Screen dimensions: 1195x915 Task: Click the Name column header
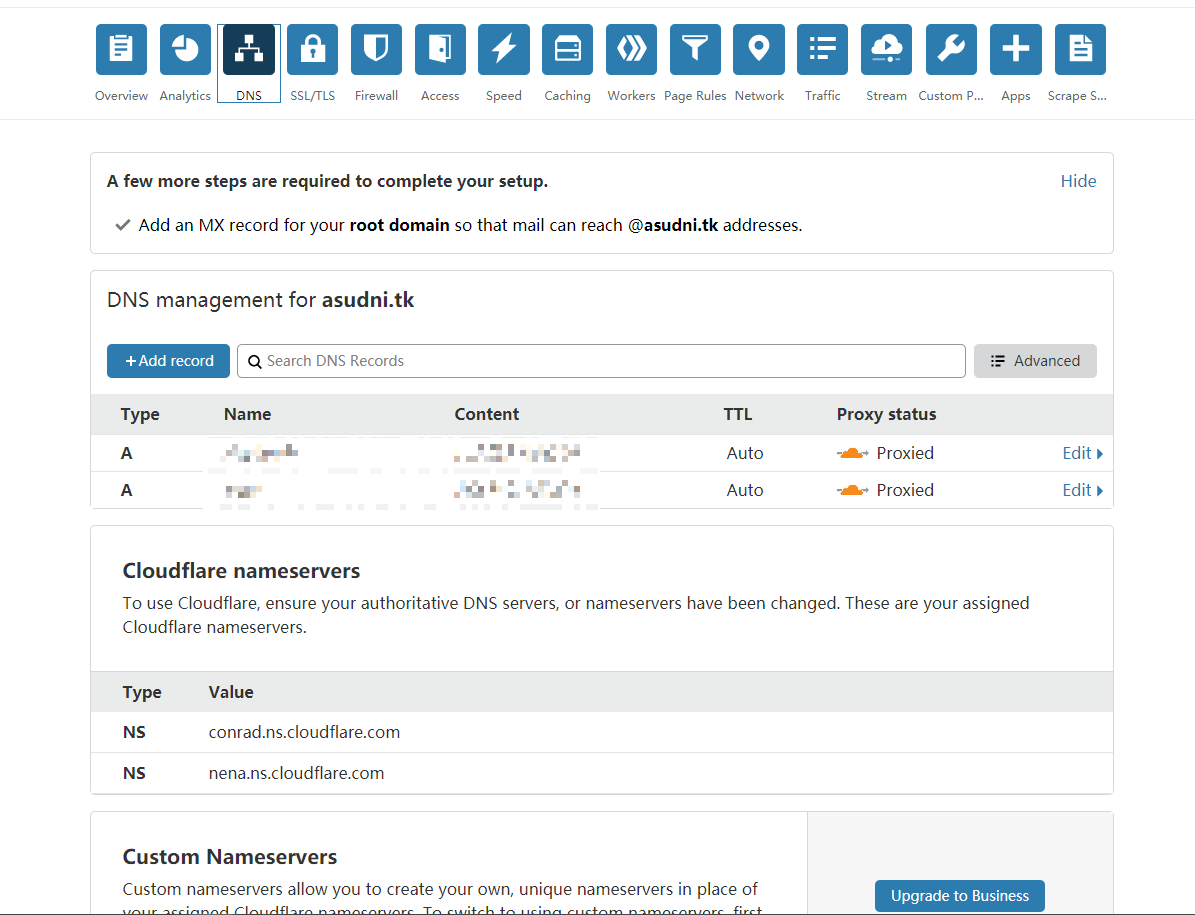tap(248, 414)
